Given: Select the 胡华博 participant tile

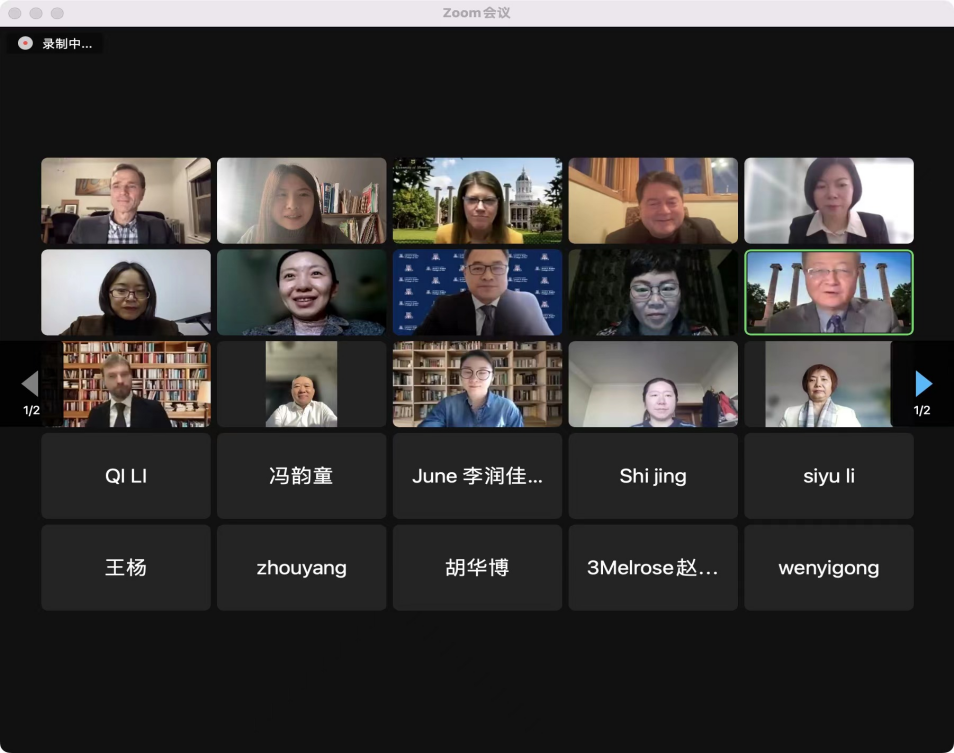Looking at the screenshot, I should [x=477, y=568].
